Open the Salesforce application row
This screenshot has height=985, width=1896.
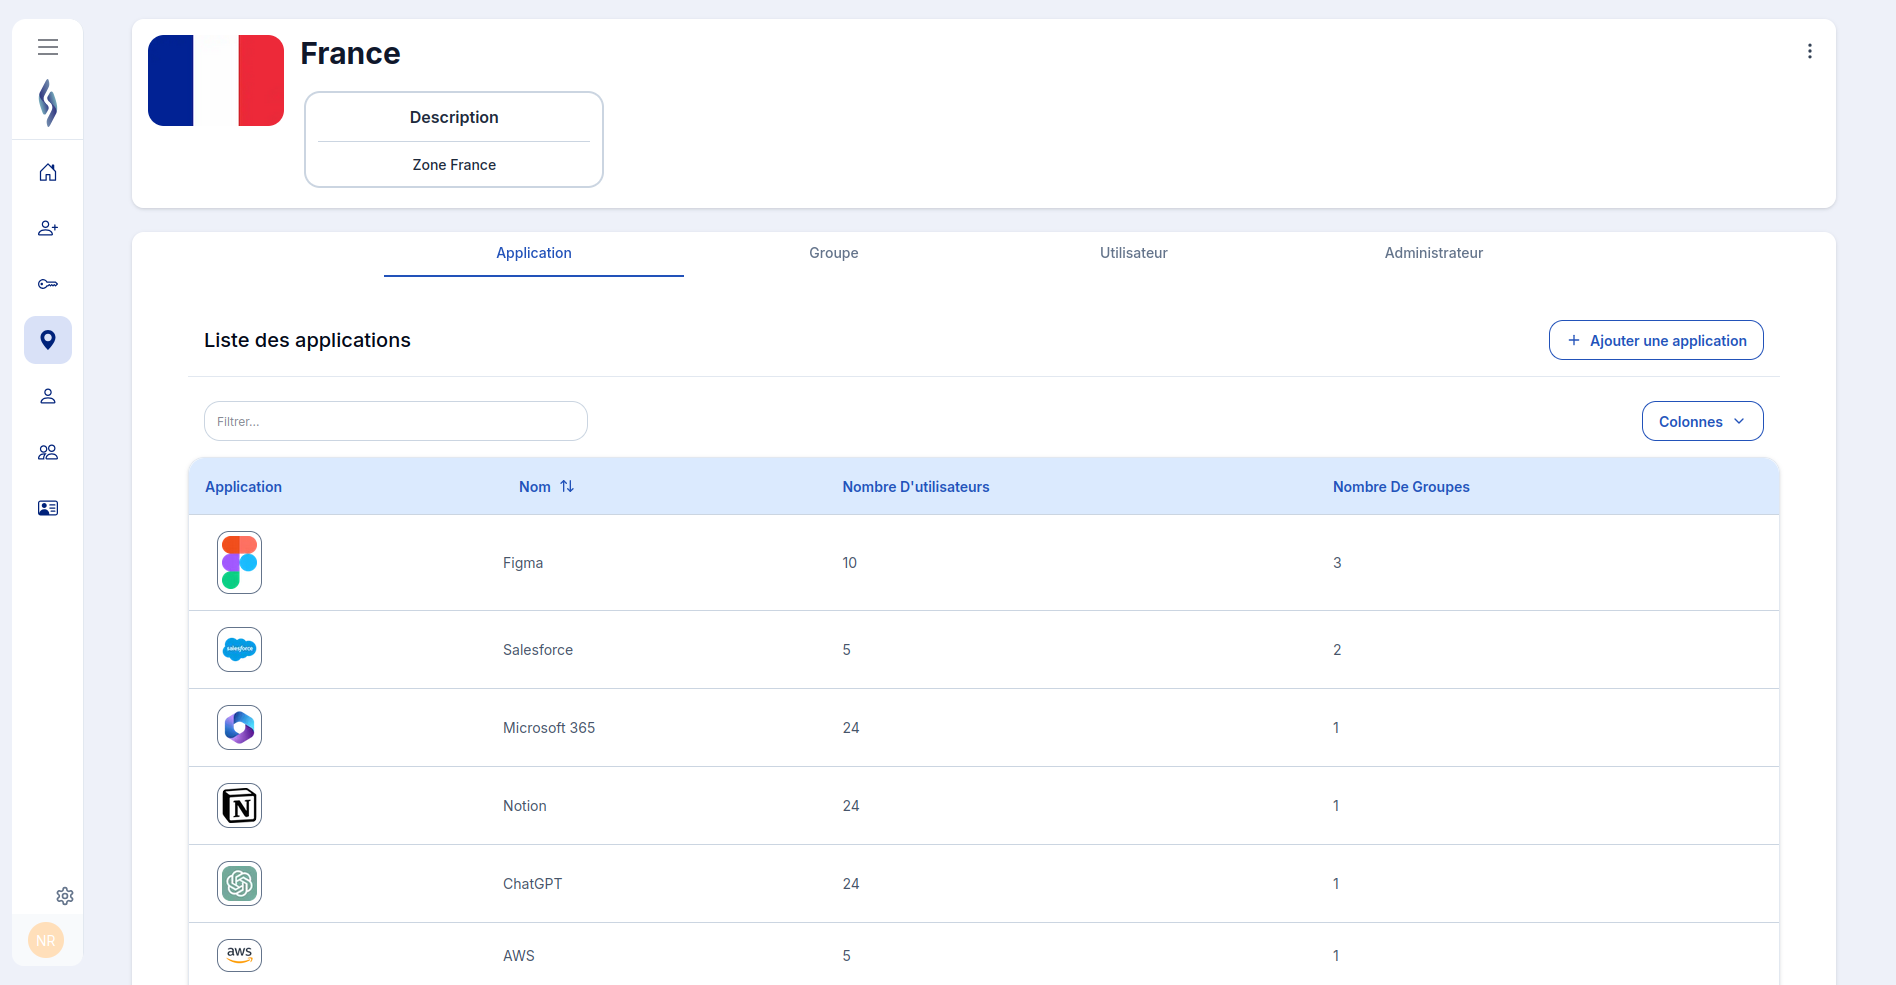pos(538,650)
